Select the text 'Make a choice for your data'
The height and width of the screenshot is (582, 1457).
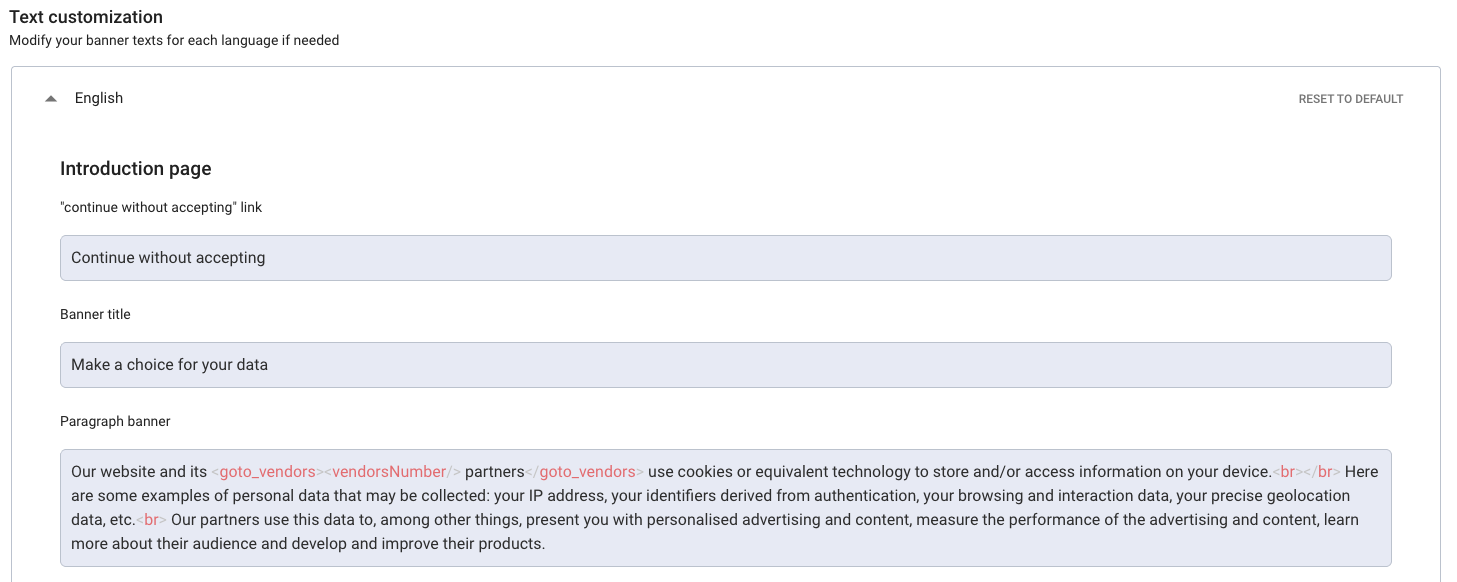[168, 364]
